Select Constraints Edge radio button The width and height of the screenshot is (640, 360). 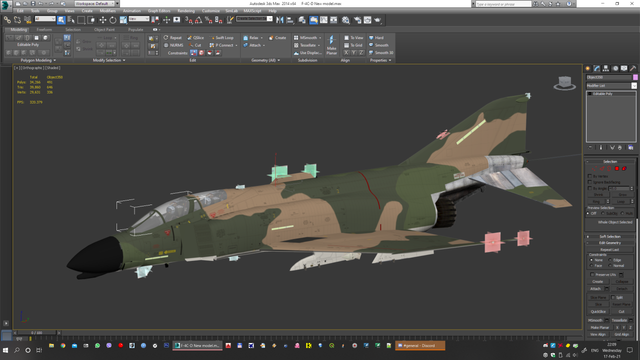pyautogui.click(x=611, y=260)
